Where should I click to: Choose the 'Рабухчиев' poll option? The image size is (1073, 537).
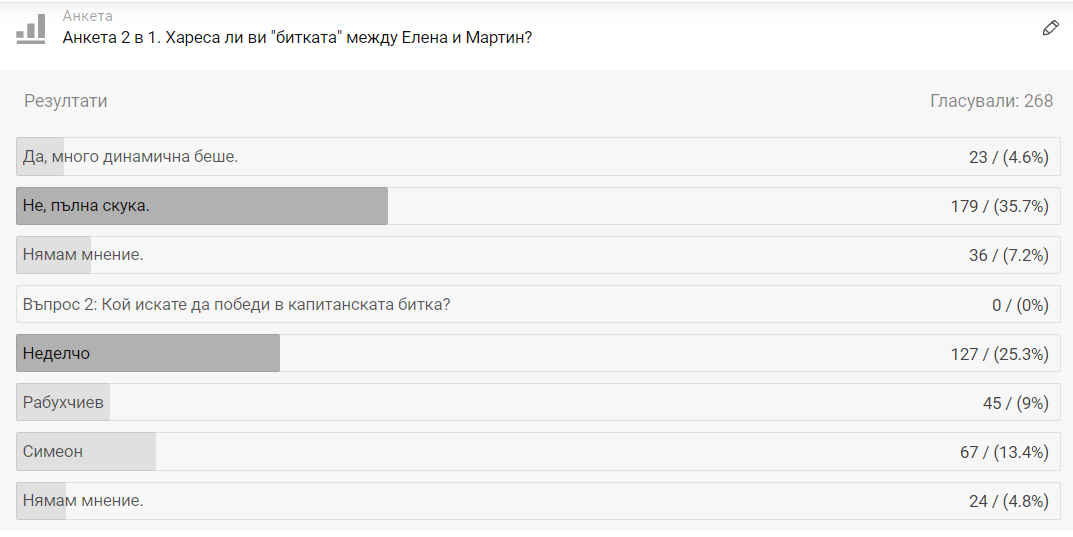[63, 402]
